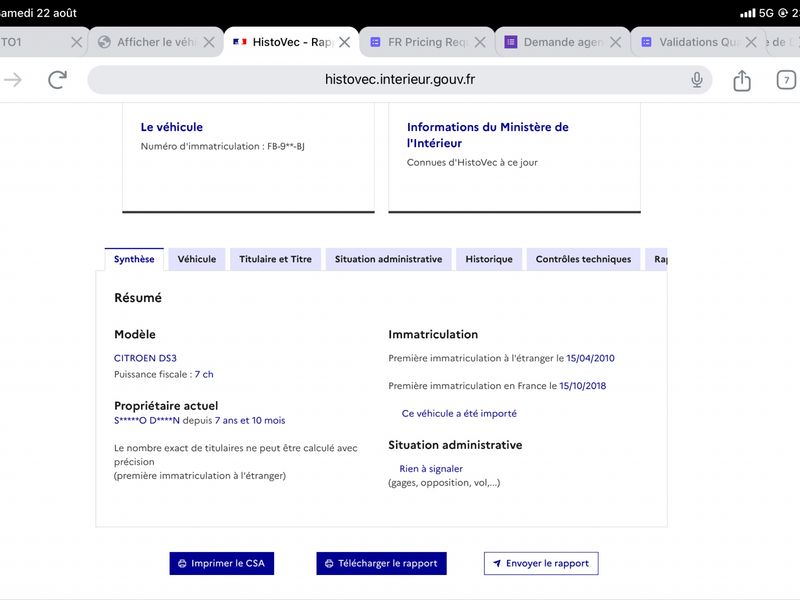Click the Informations du Ministère de l'Intérieur heading
Image resolution: width=800 pixels, height=600 pixels.
[x=488, y=135]
